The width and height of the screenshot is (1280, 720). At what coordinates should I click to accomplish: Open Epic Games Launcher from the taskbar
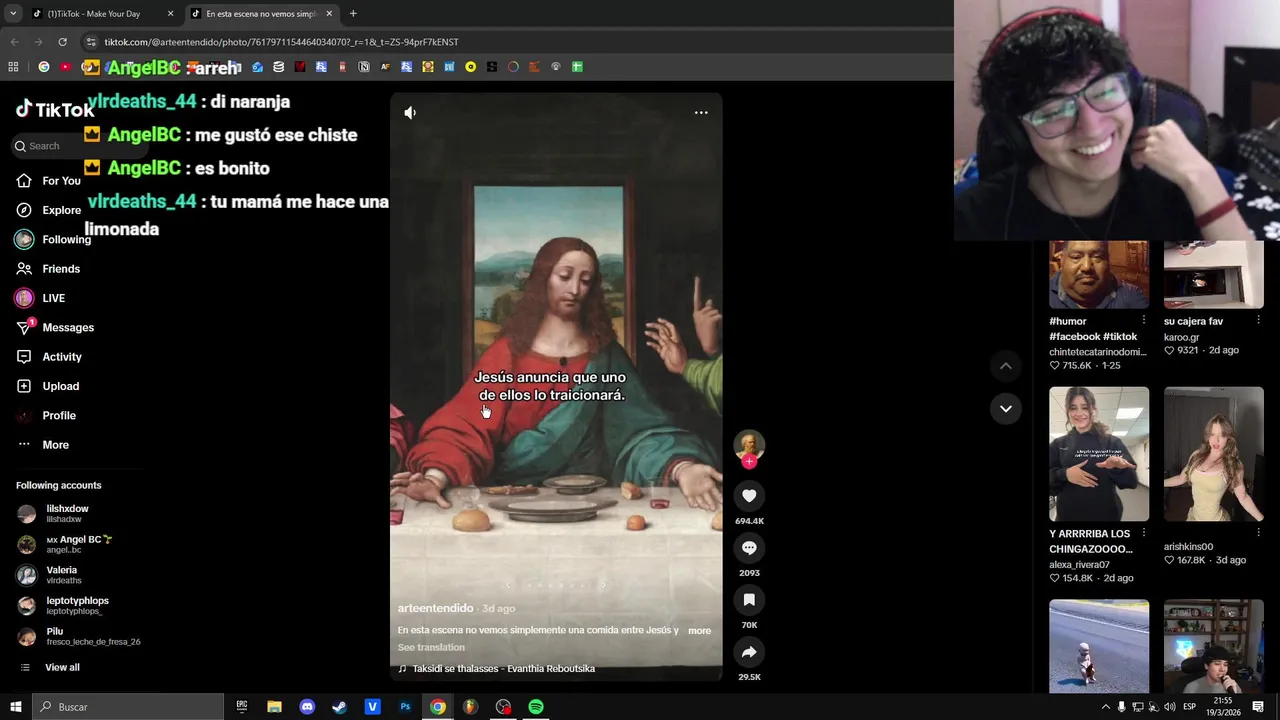242,707
